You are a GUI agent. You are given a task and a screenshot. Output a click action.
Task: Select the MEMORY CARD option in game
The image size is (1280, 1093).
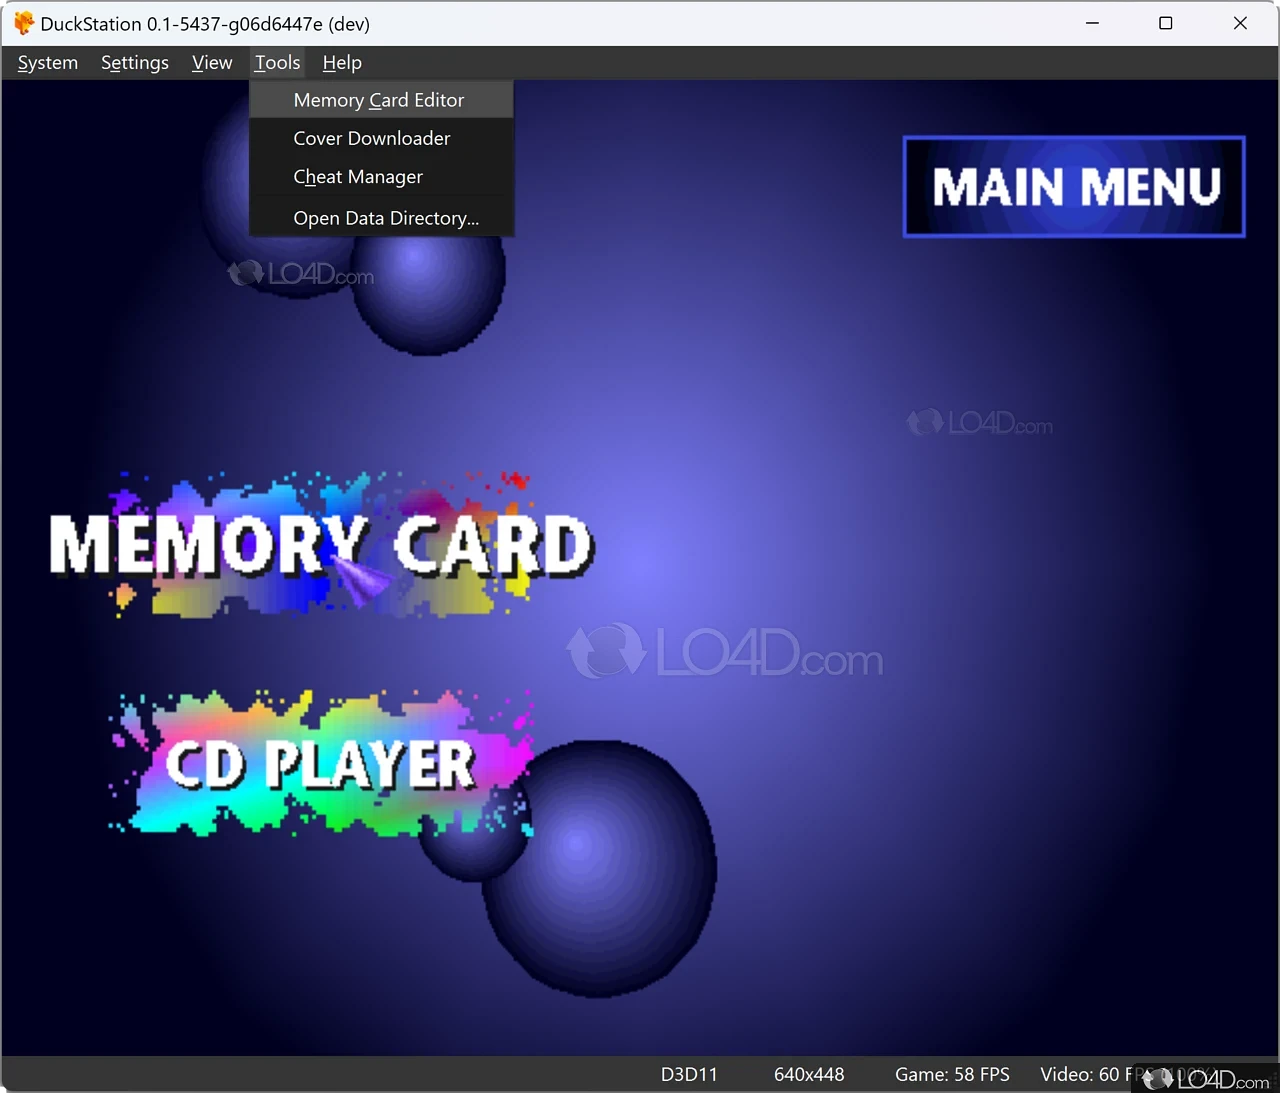321,546
